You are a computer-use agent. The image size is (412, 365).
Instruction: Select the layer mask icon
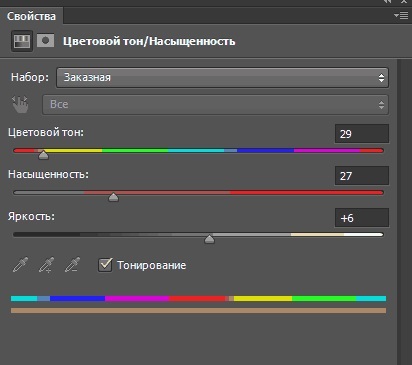coord(45,41)
